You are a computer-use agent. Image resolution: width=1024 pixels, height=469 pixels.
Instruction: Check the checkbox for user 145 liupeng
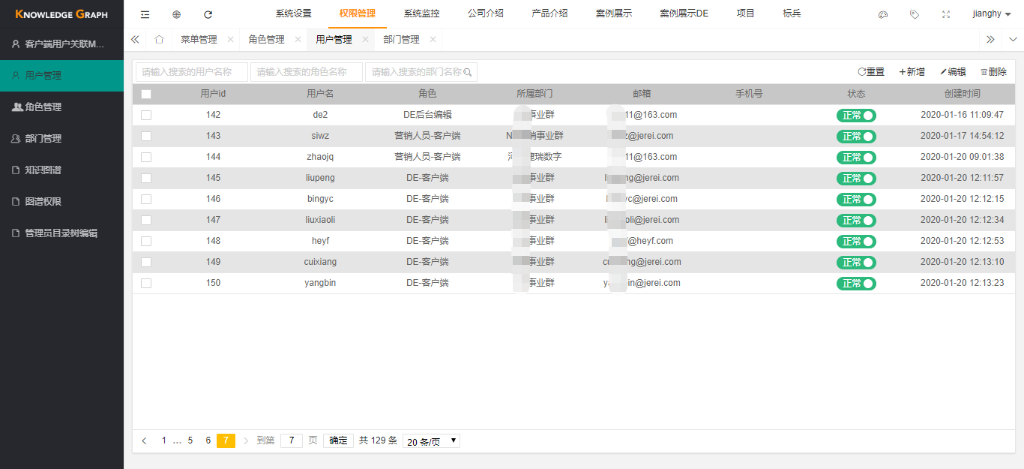pyautogui.click(x=146, y=178)
